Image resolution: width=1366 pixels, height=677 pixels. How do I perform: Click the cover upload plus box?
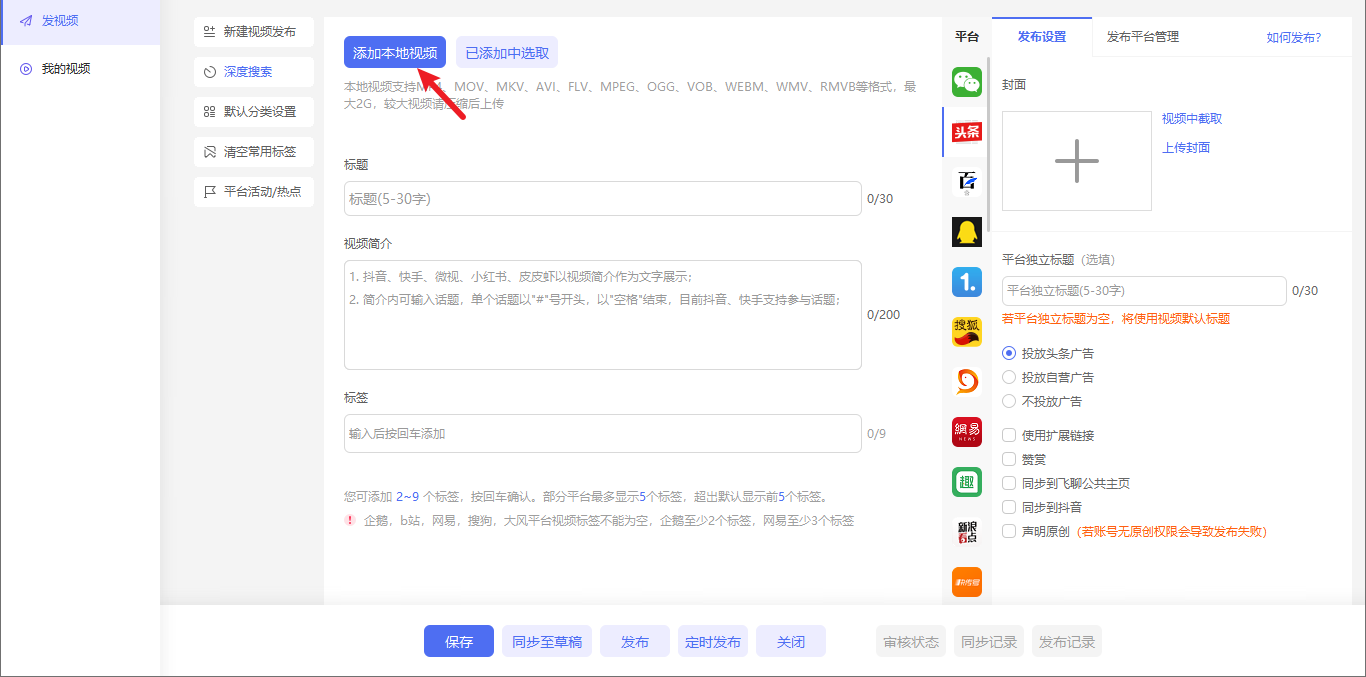click(1077, 161)
